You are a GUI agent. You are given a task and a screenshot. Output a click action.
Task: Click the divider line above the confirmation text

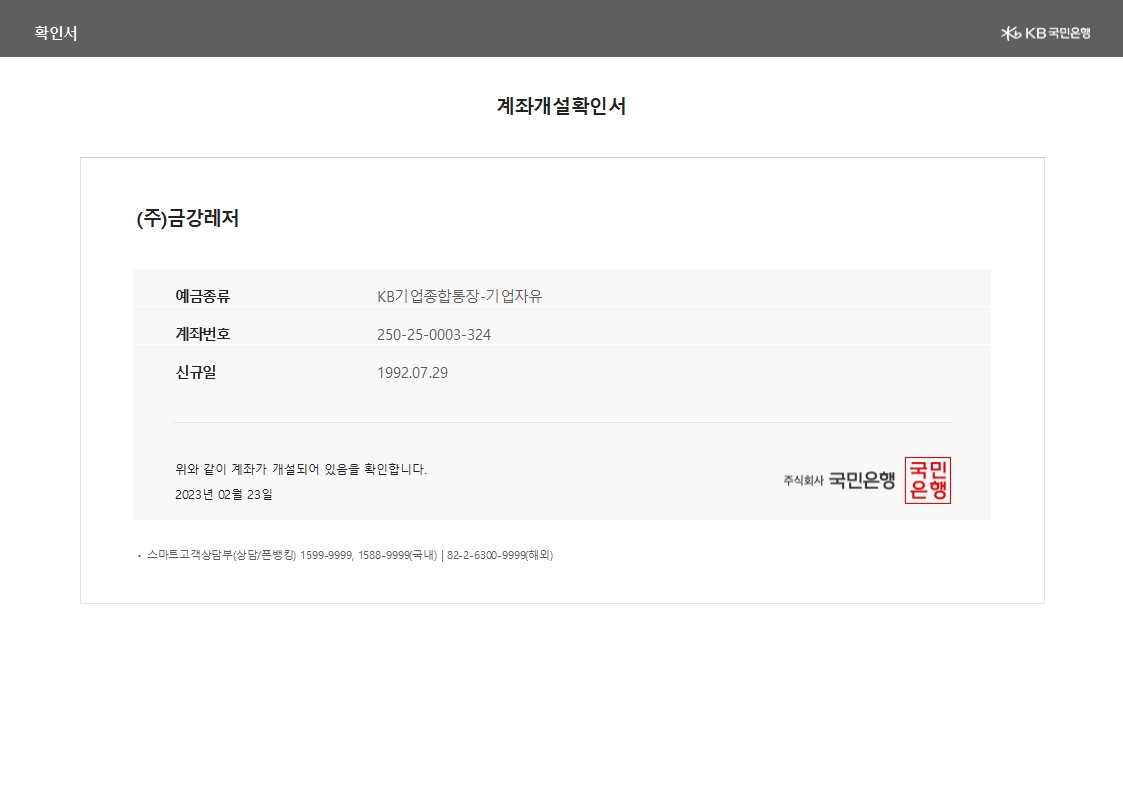[x=561, y=422]
